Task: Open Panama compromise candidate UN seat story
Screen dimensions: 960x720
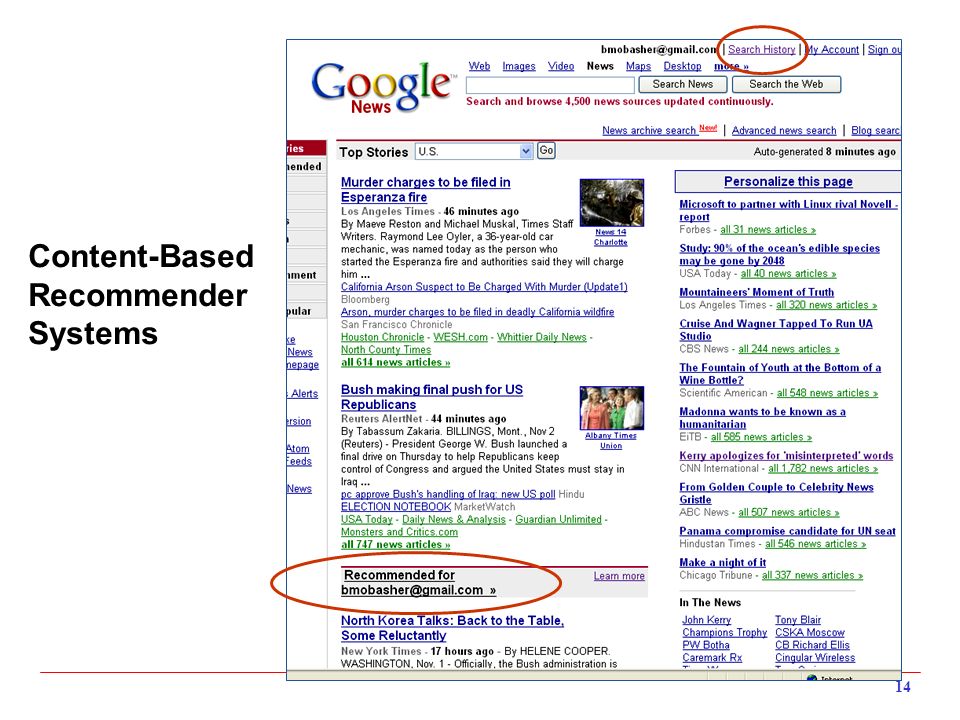Action: point(787,531)
